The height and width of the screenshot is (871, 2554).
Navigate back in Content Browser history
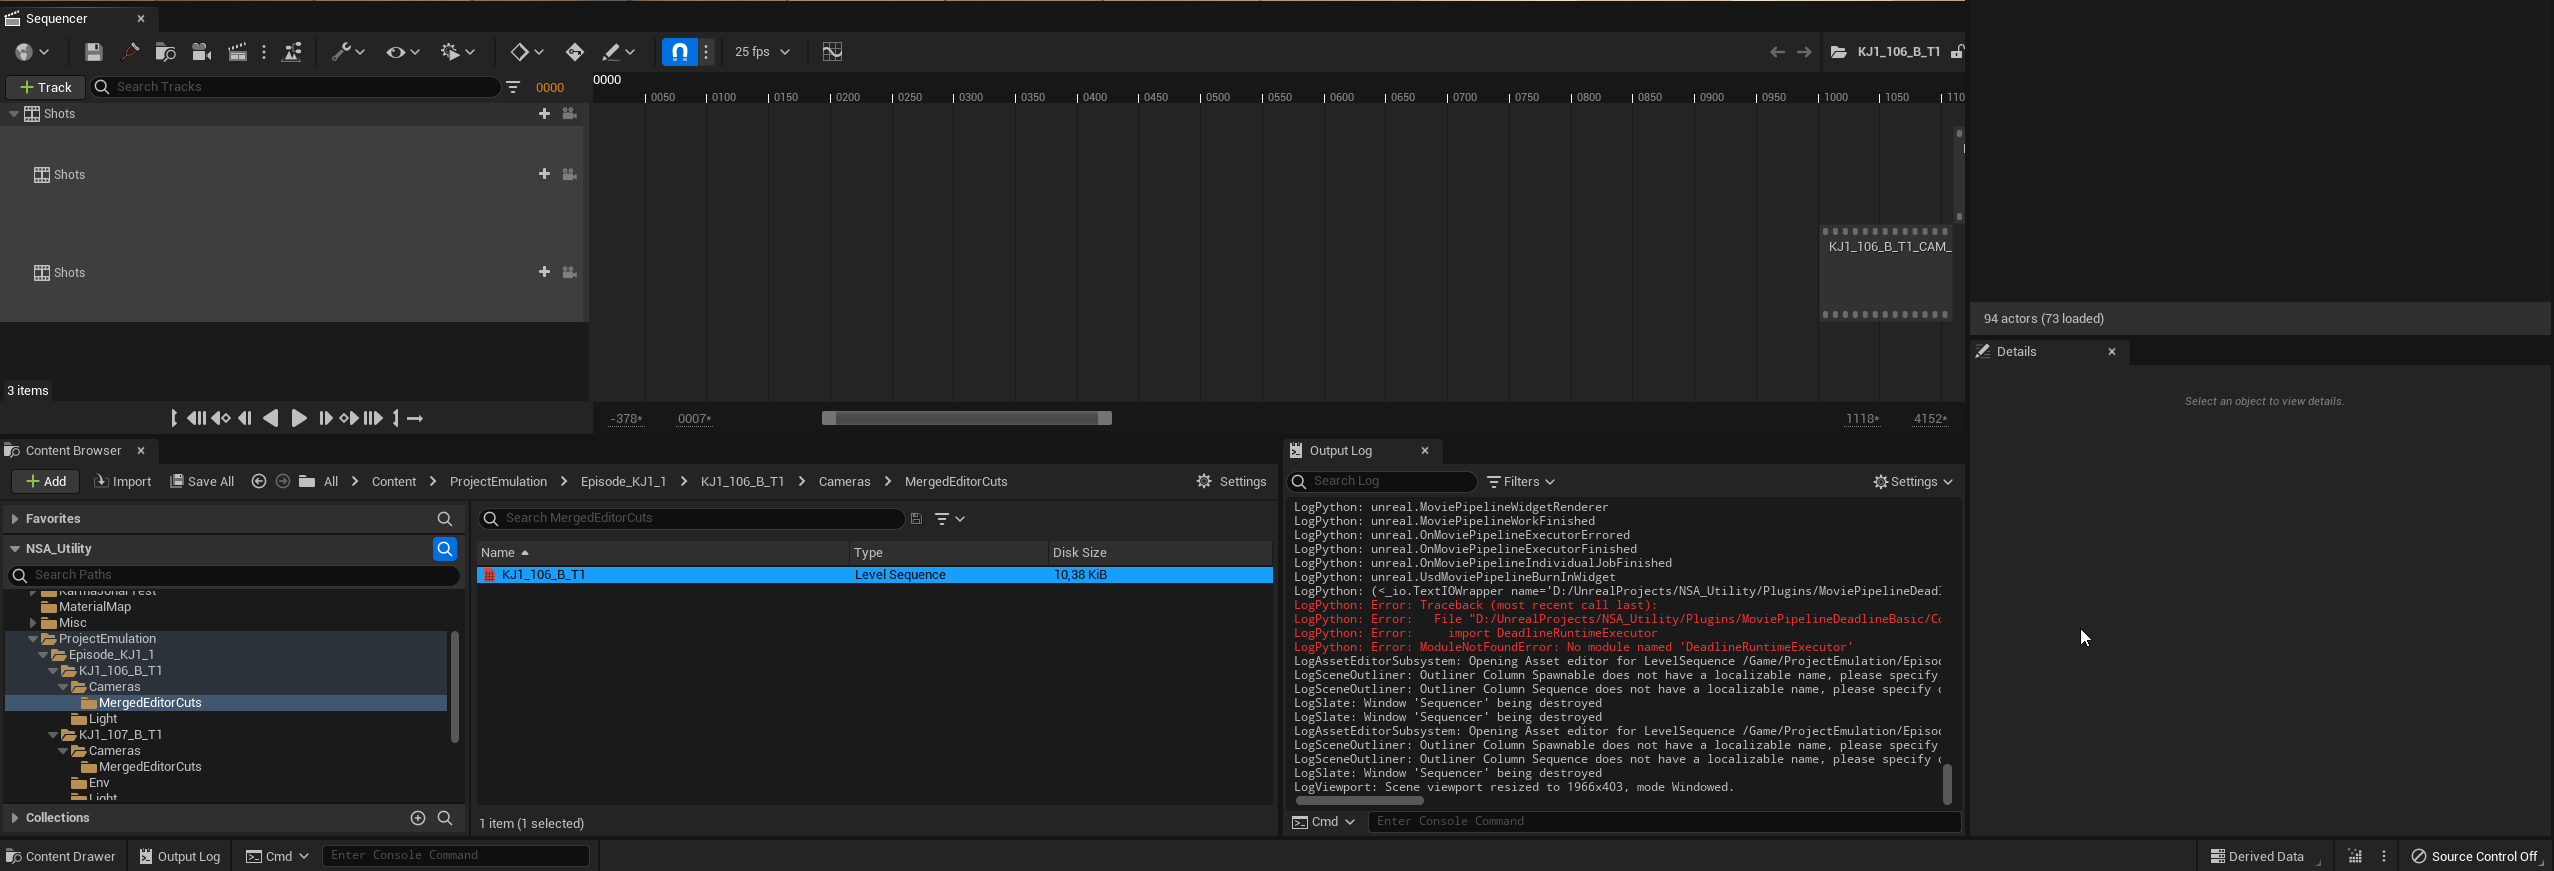259,482
